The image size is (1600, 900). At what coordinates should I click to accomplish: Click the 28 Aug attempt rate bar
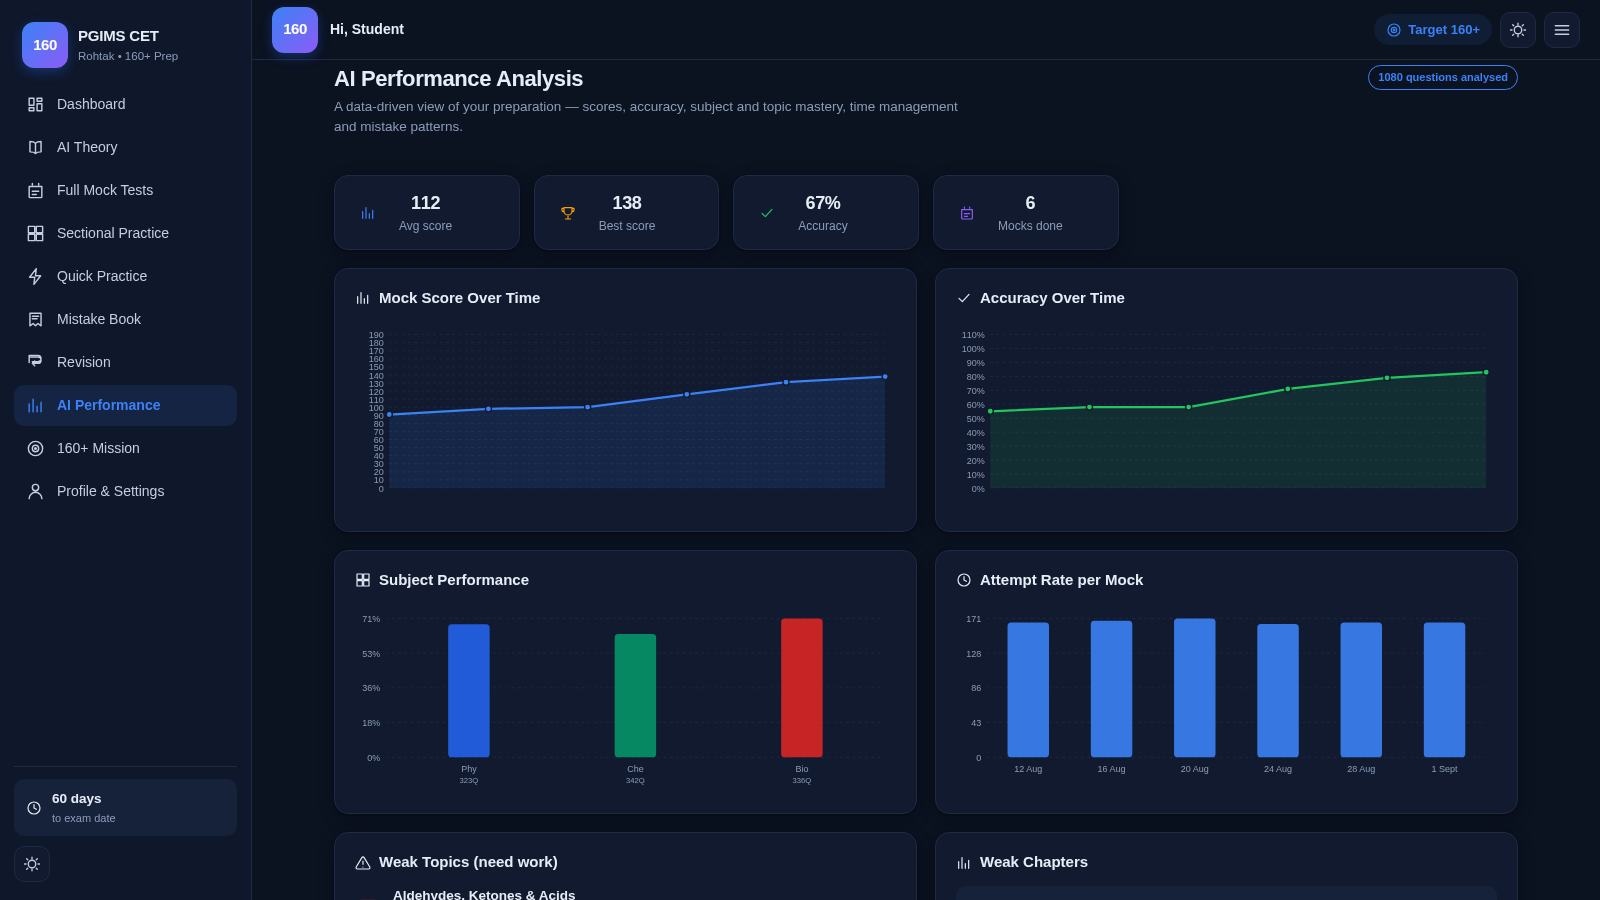click(1361, 690)
